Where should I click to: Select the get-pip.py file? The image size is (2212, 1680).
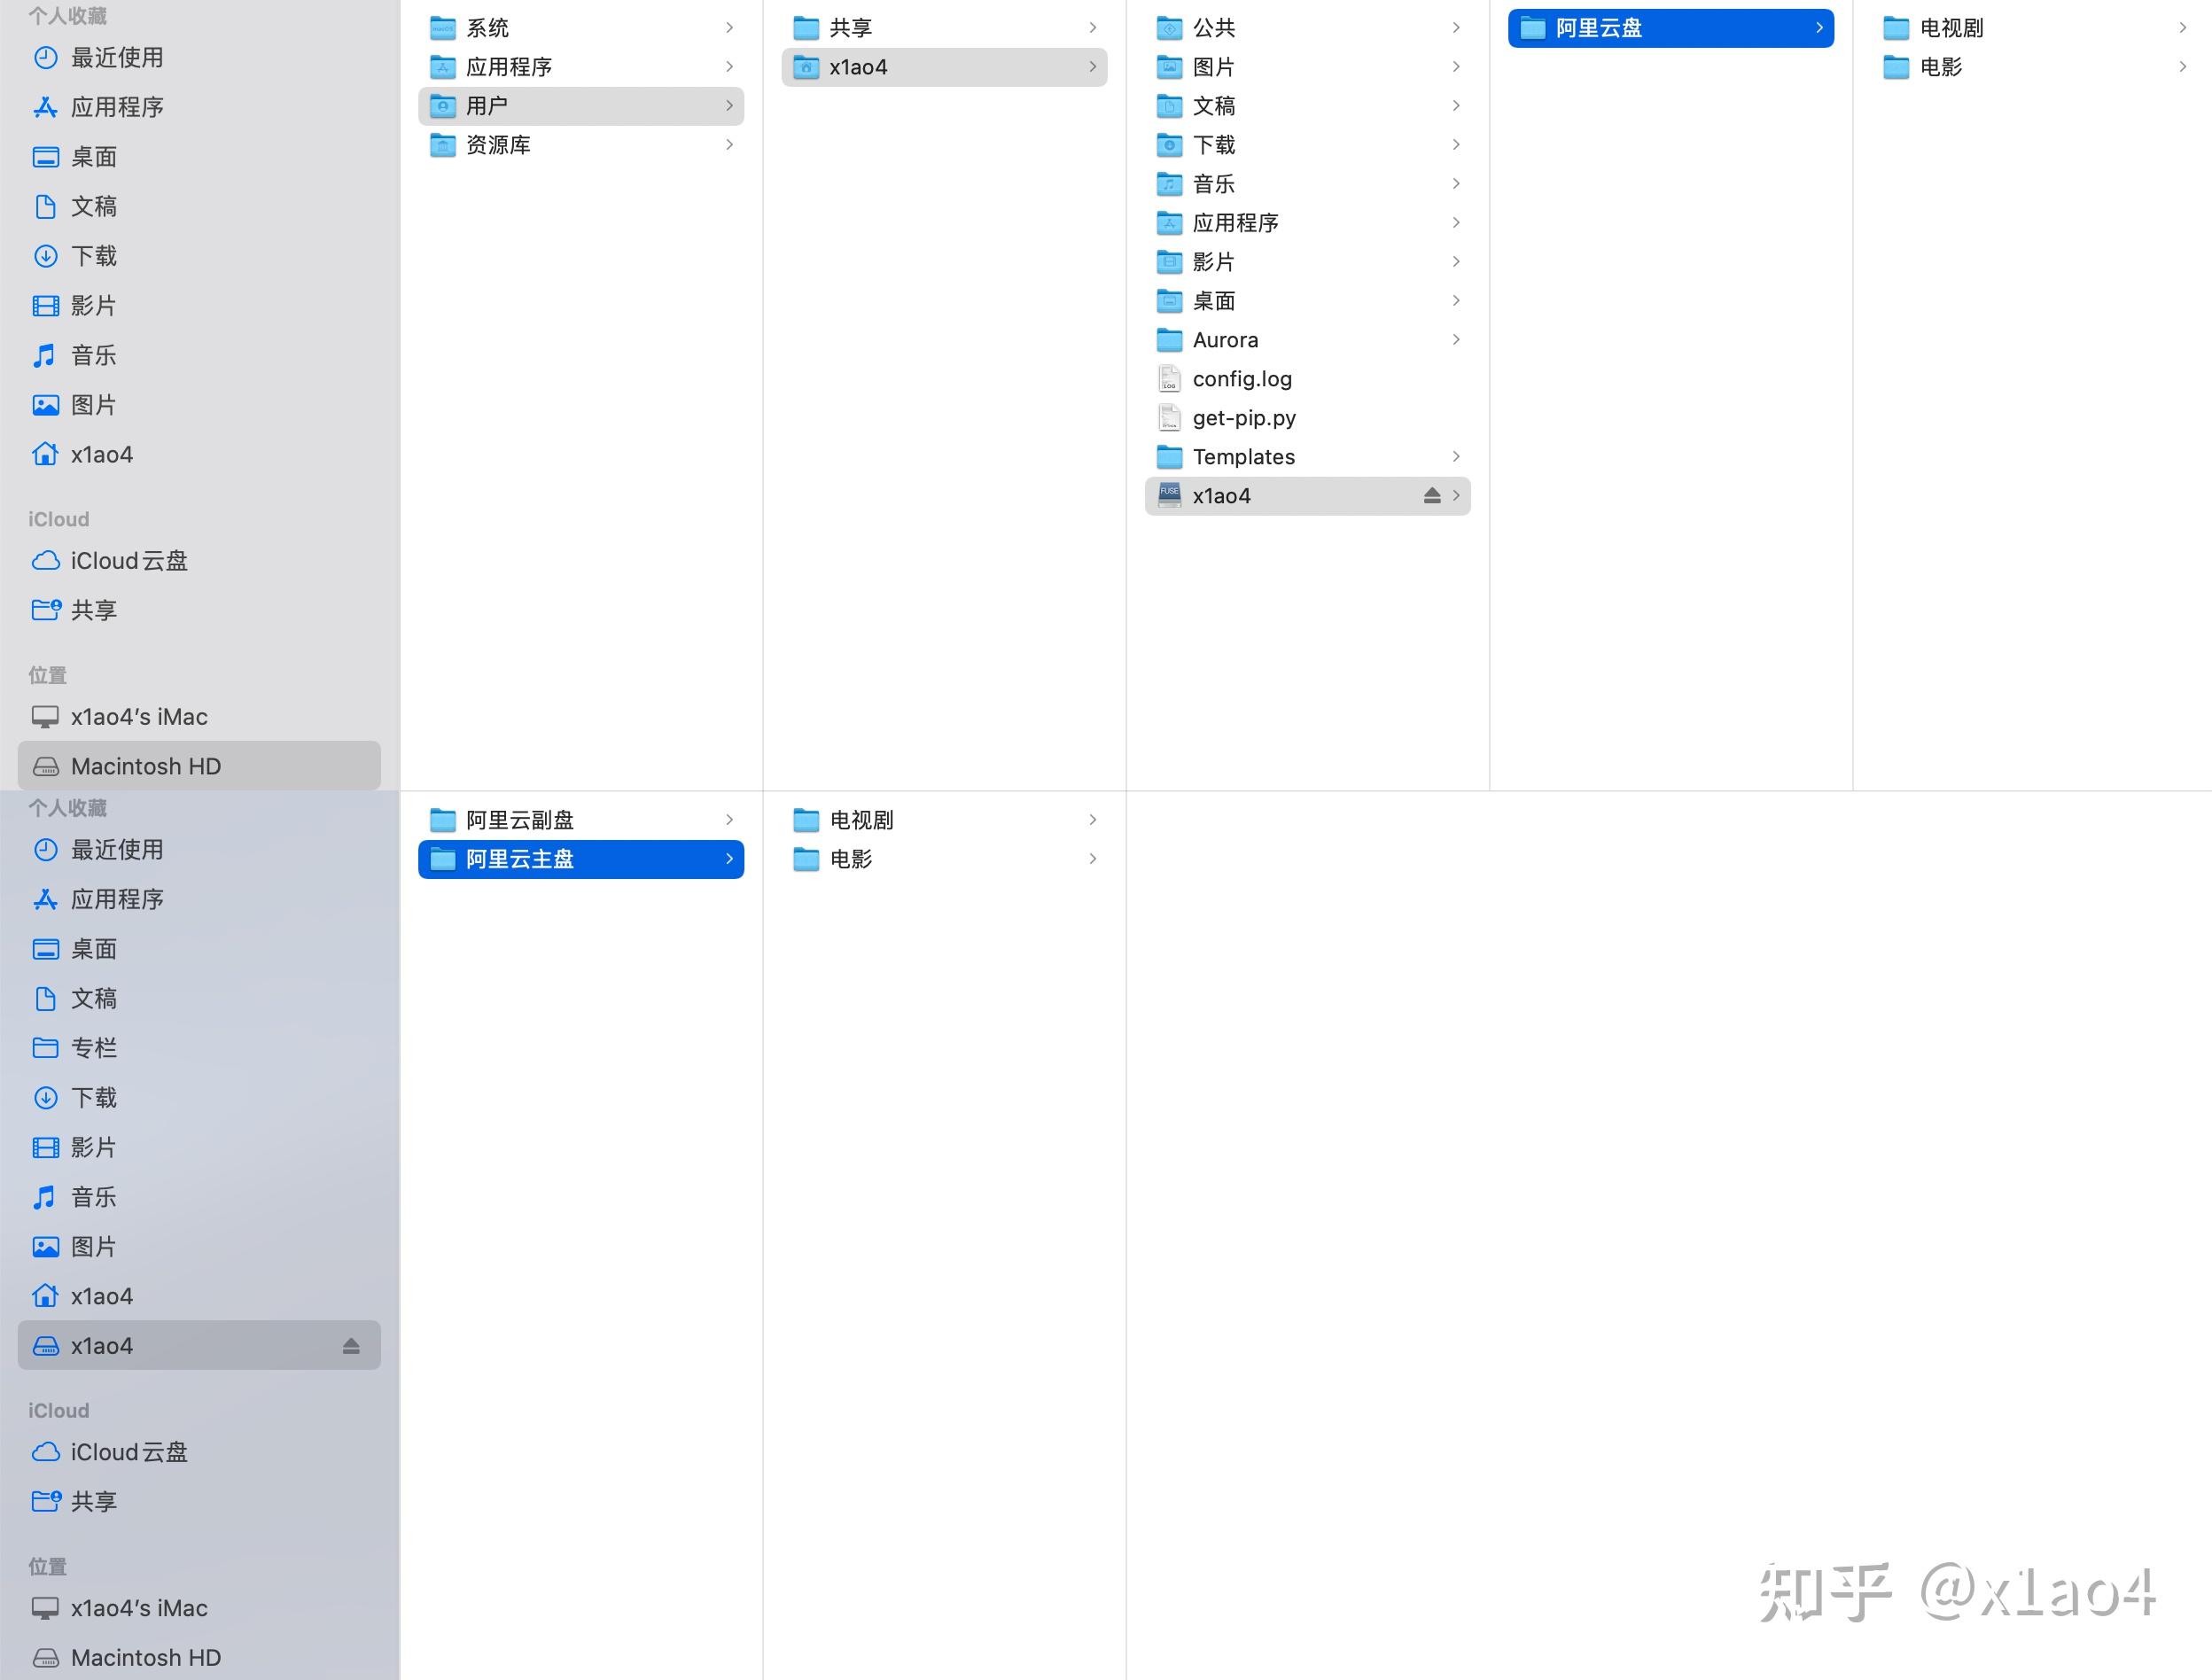[1244, 417]
